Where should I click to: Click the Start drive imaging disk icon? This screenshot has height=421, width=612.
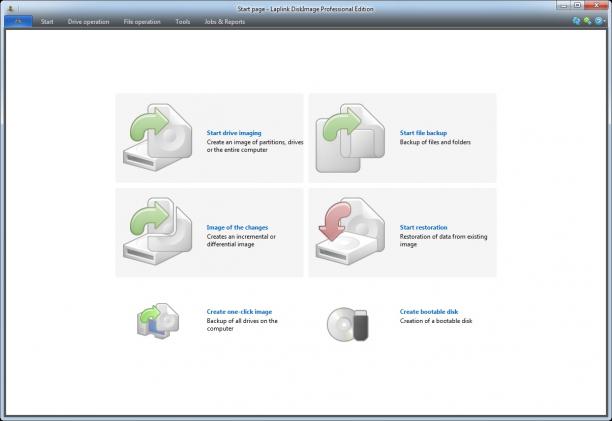(x=158, y=137)
